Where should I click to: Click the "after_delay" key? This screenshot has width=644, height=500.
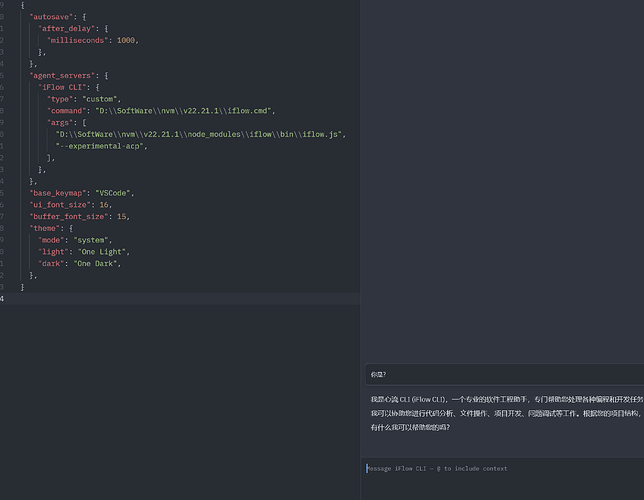67,29
